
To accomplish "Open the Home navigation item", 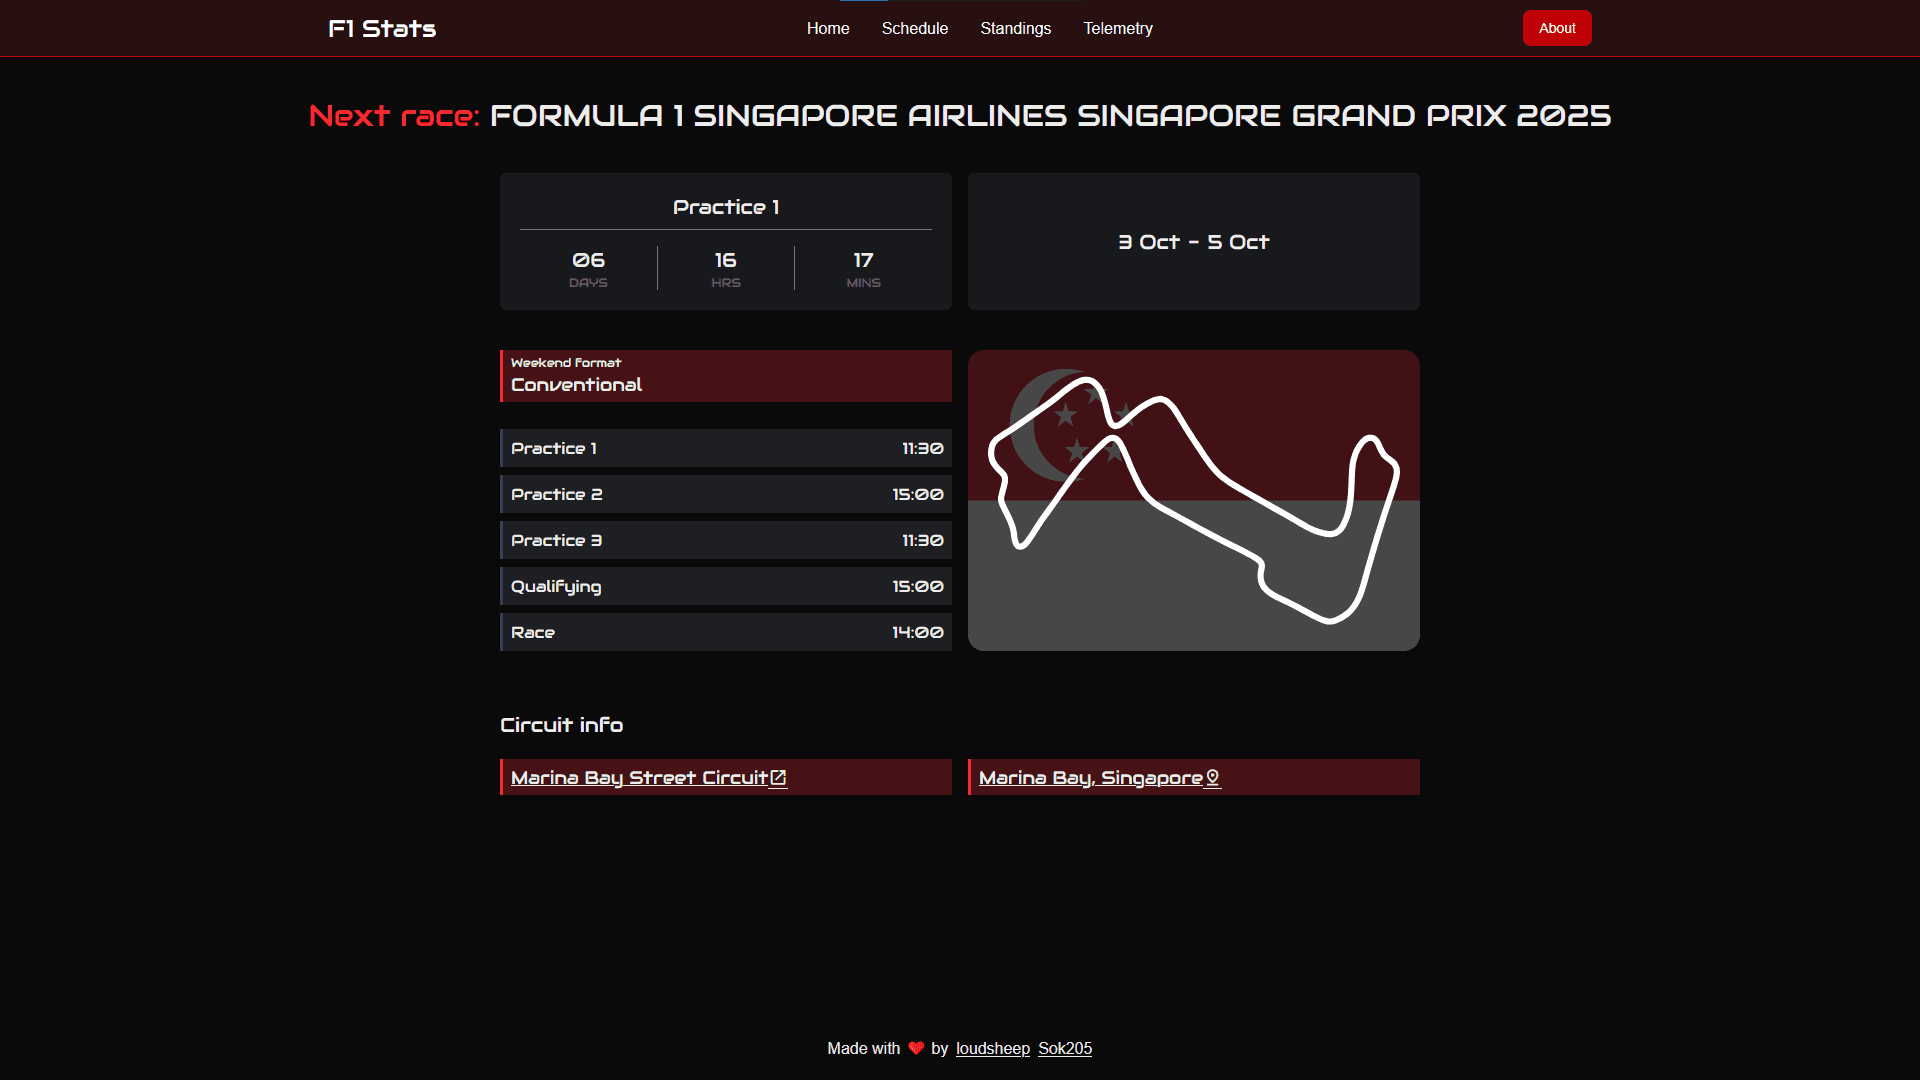I will coord(827,28).
